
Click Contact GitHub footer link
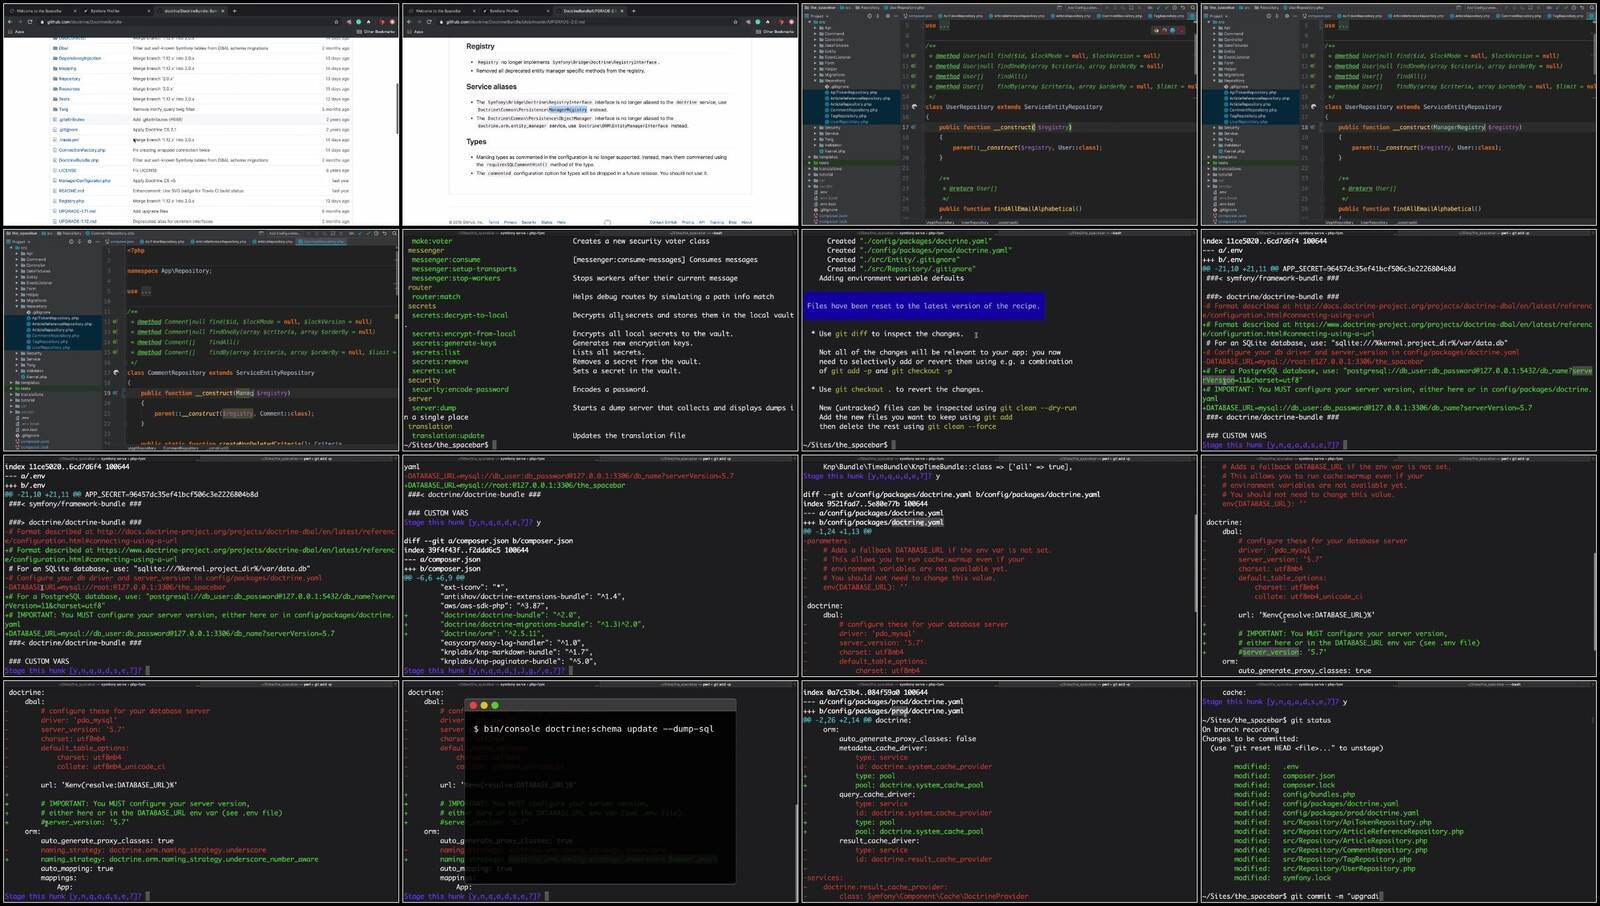[x=663, y=222]
